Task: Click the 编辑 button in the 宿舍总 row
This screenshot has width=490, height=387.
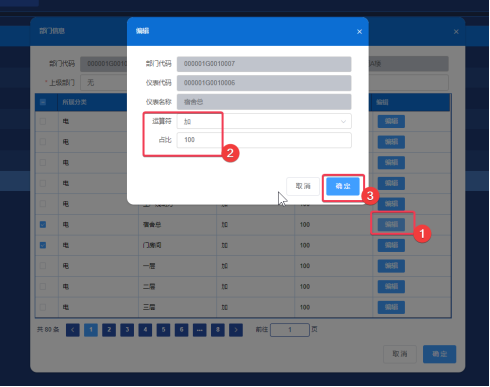Action: coord(391,224)
